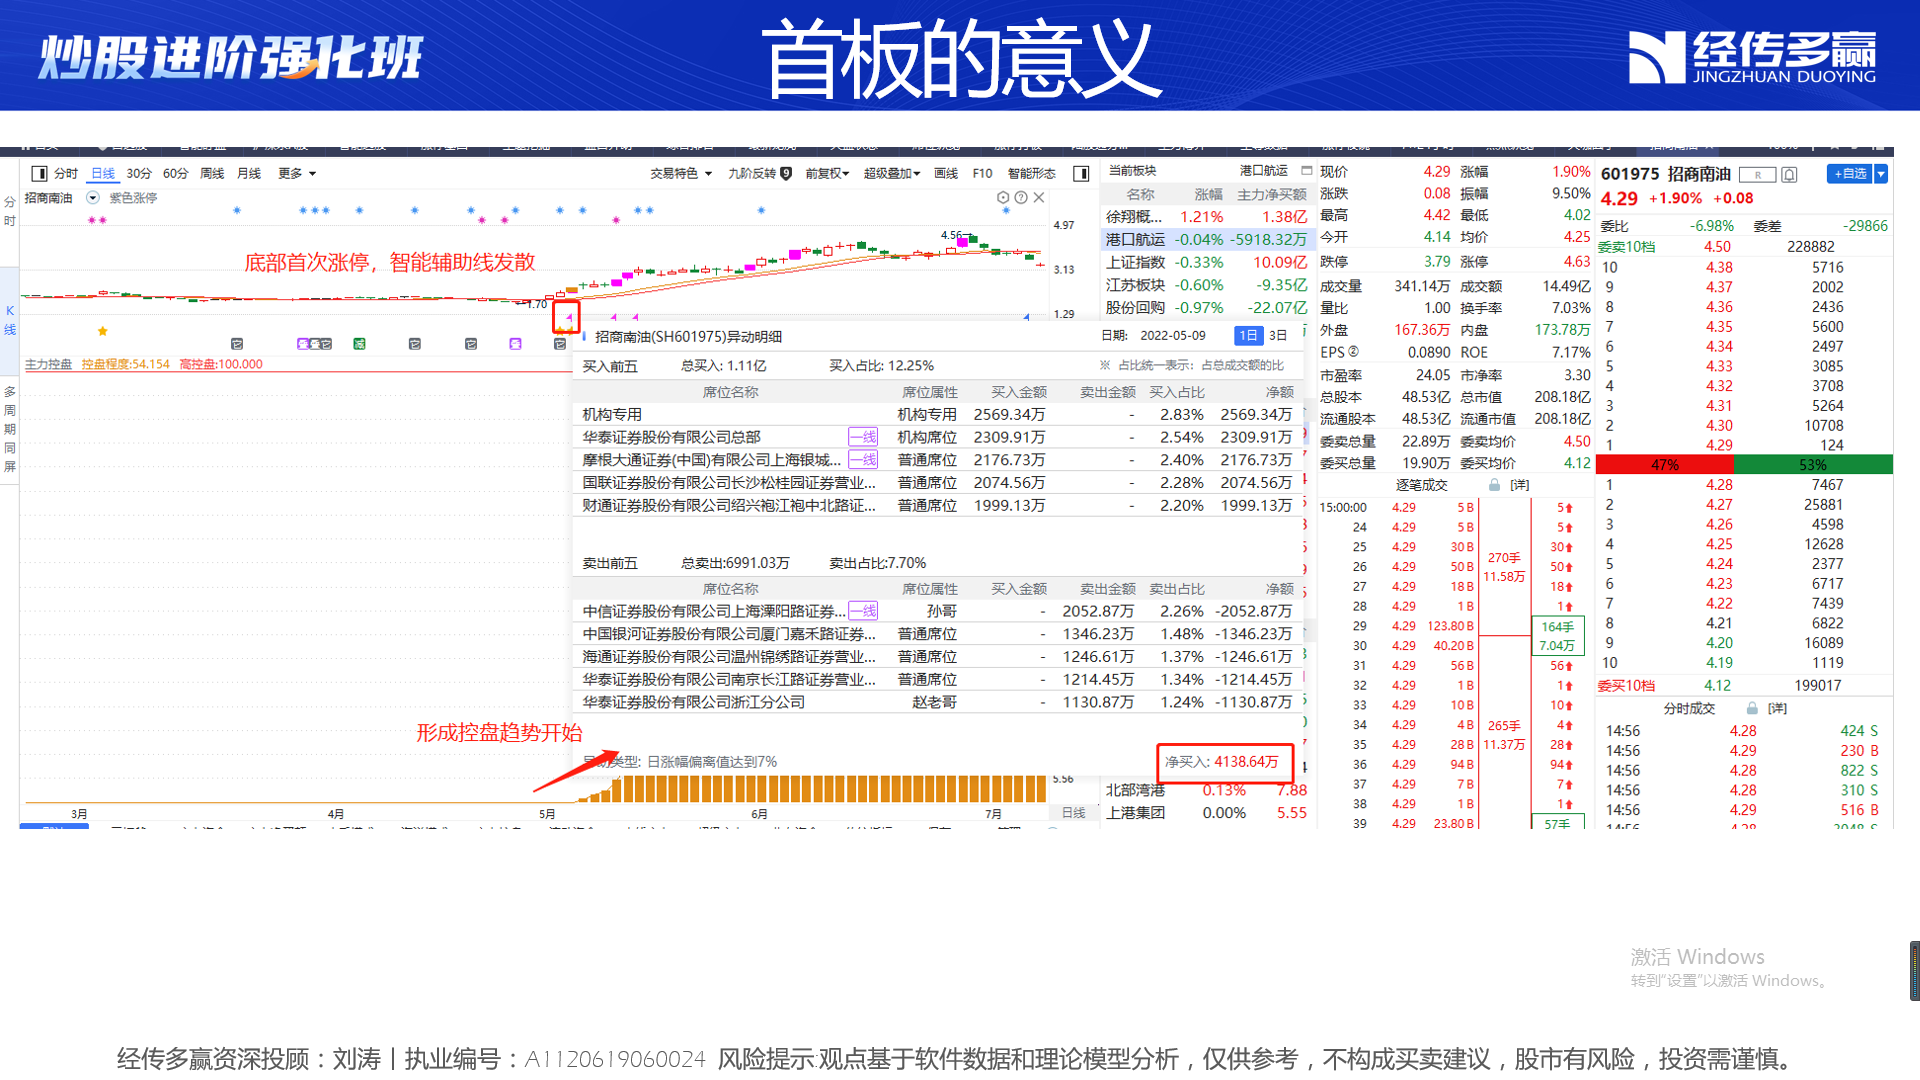1920x1080 pixels.
Task: Open the [详] link beside 逐笔成交
Action: [x=1520, y=485]
